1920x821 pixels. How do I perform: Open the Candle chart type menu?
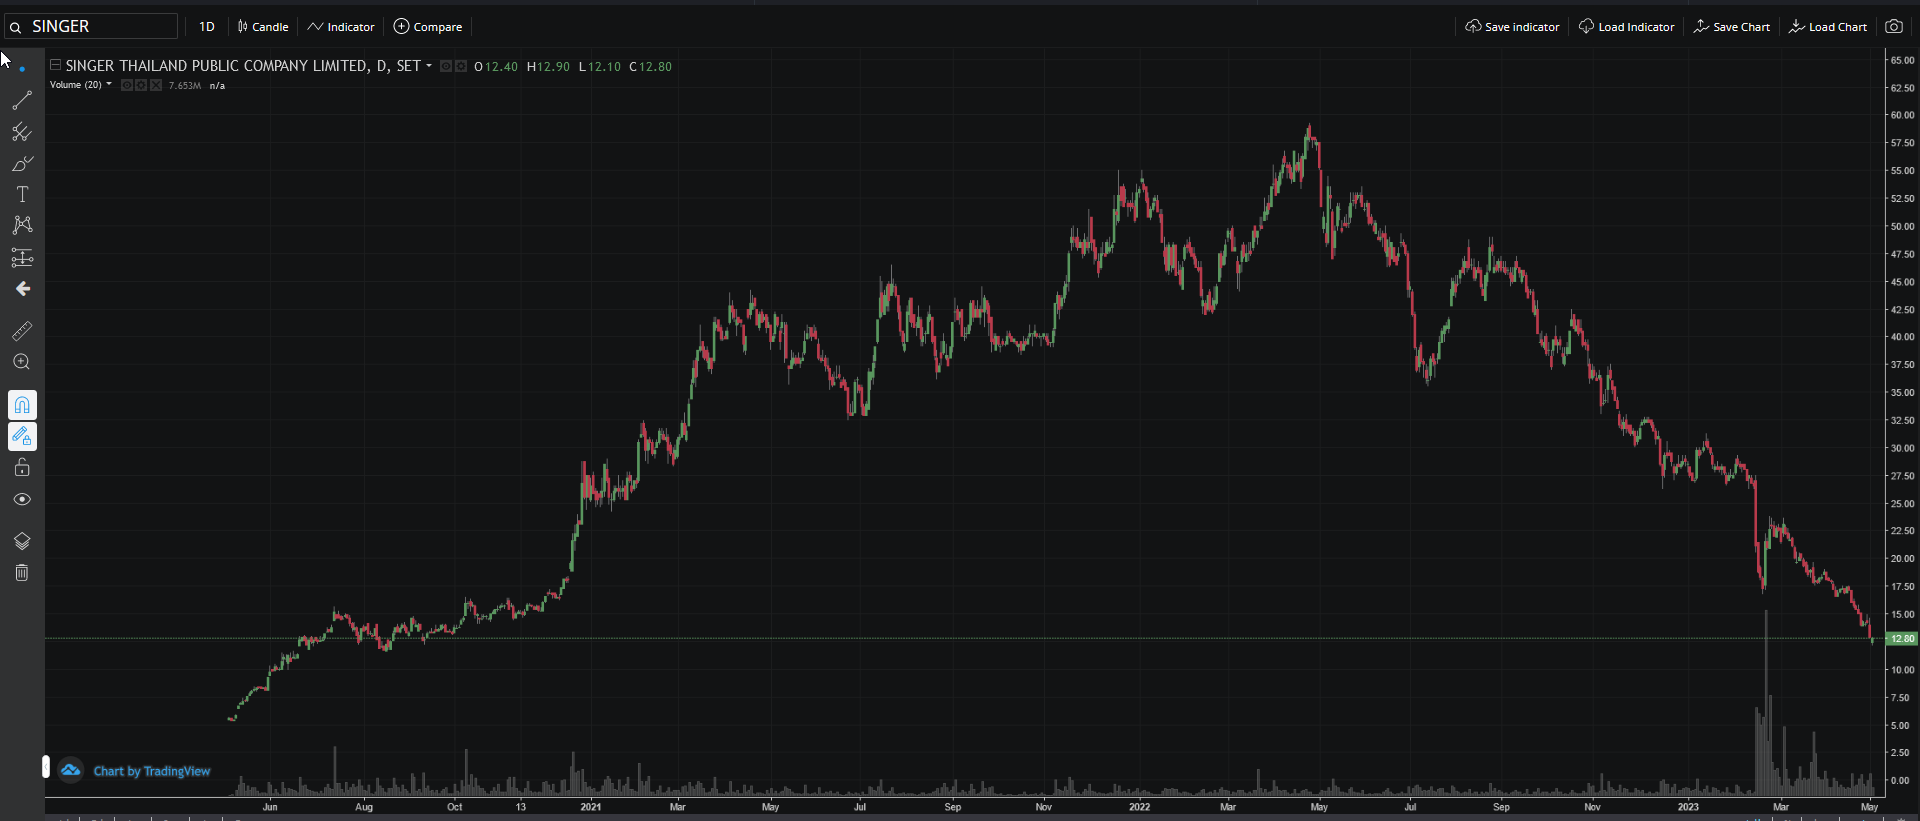tap(263, 27)
